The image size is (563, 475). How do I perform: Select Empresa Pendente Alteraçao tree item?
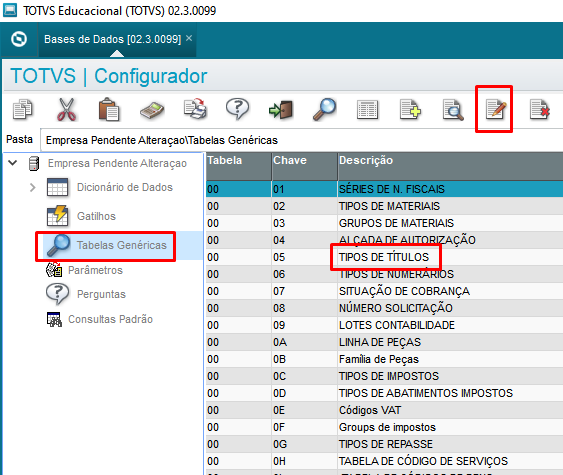pos(117,163)
